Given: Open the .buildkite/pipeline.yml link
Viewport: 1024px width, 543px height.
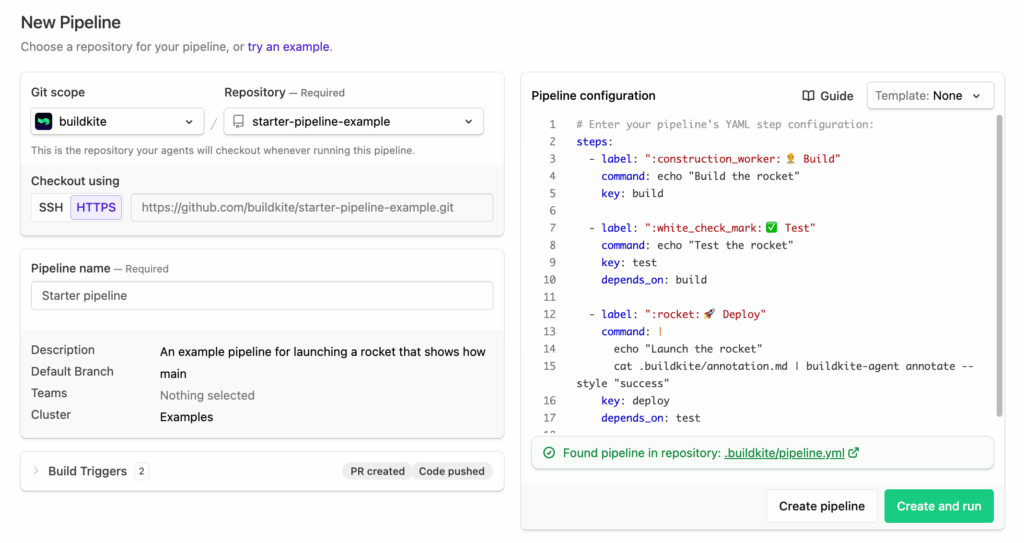Looking at the screenshot, I should [784, 453].
